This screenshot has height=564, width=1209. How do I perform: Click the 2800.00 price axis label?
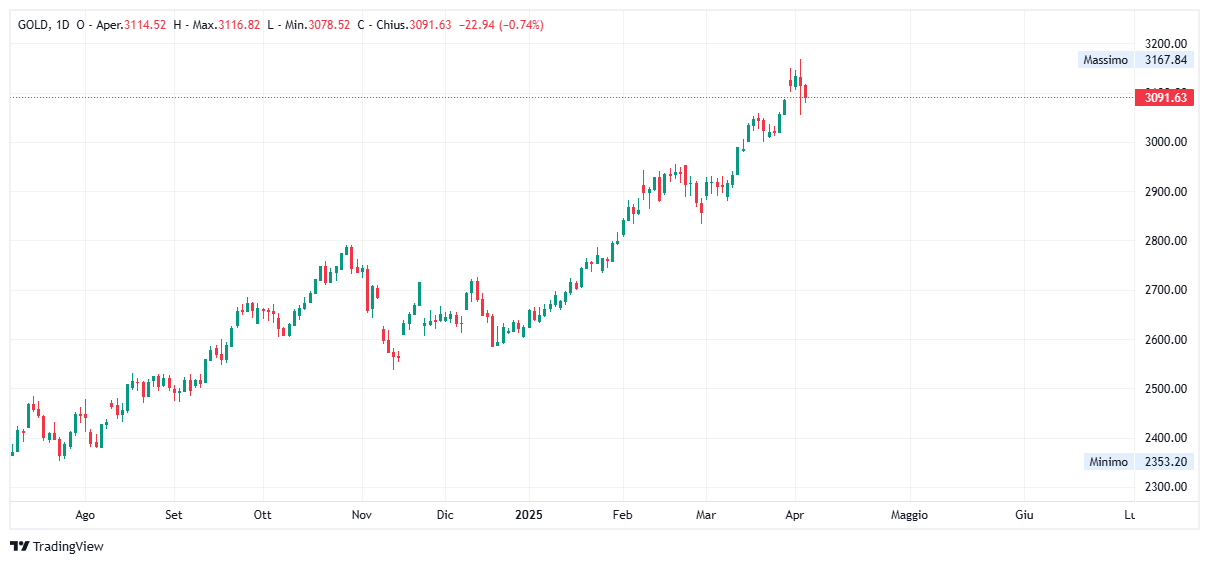click(x=1166, y=241)
